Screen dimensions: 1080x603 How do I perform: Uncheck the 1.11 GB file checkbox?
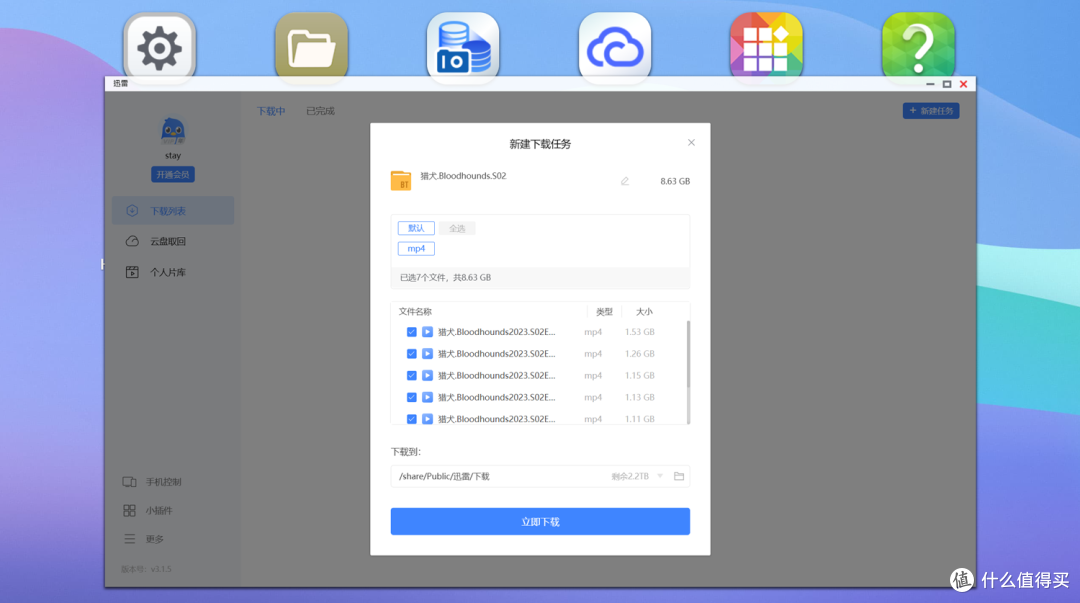412,419
